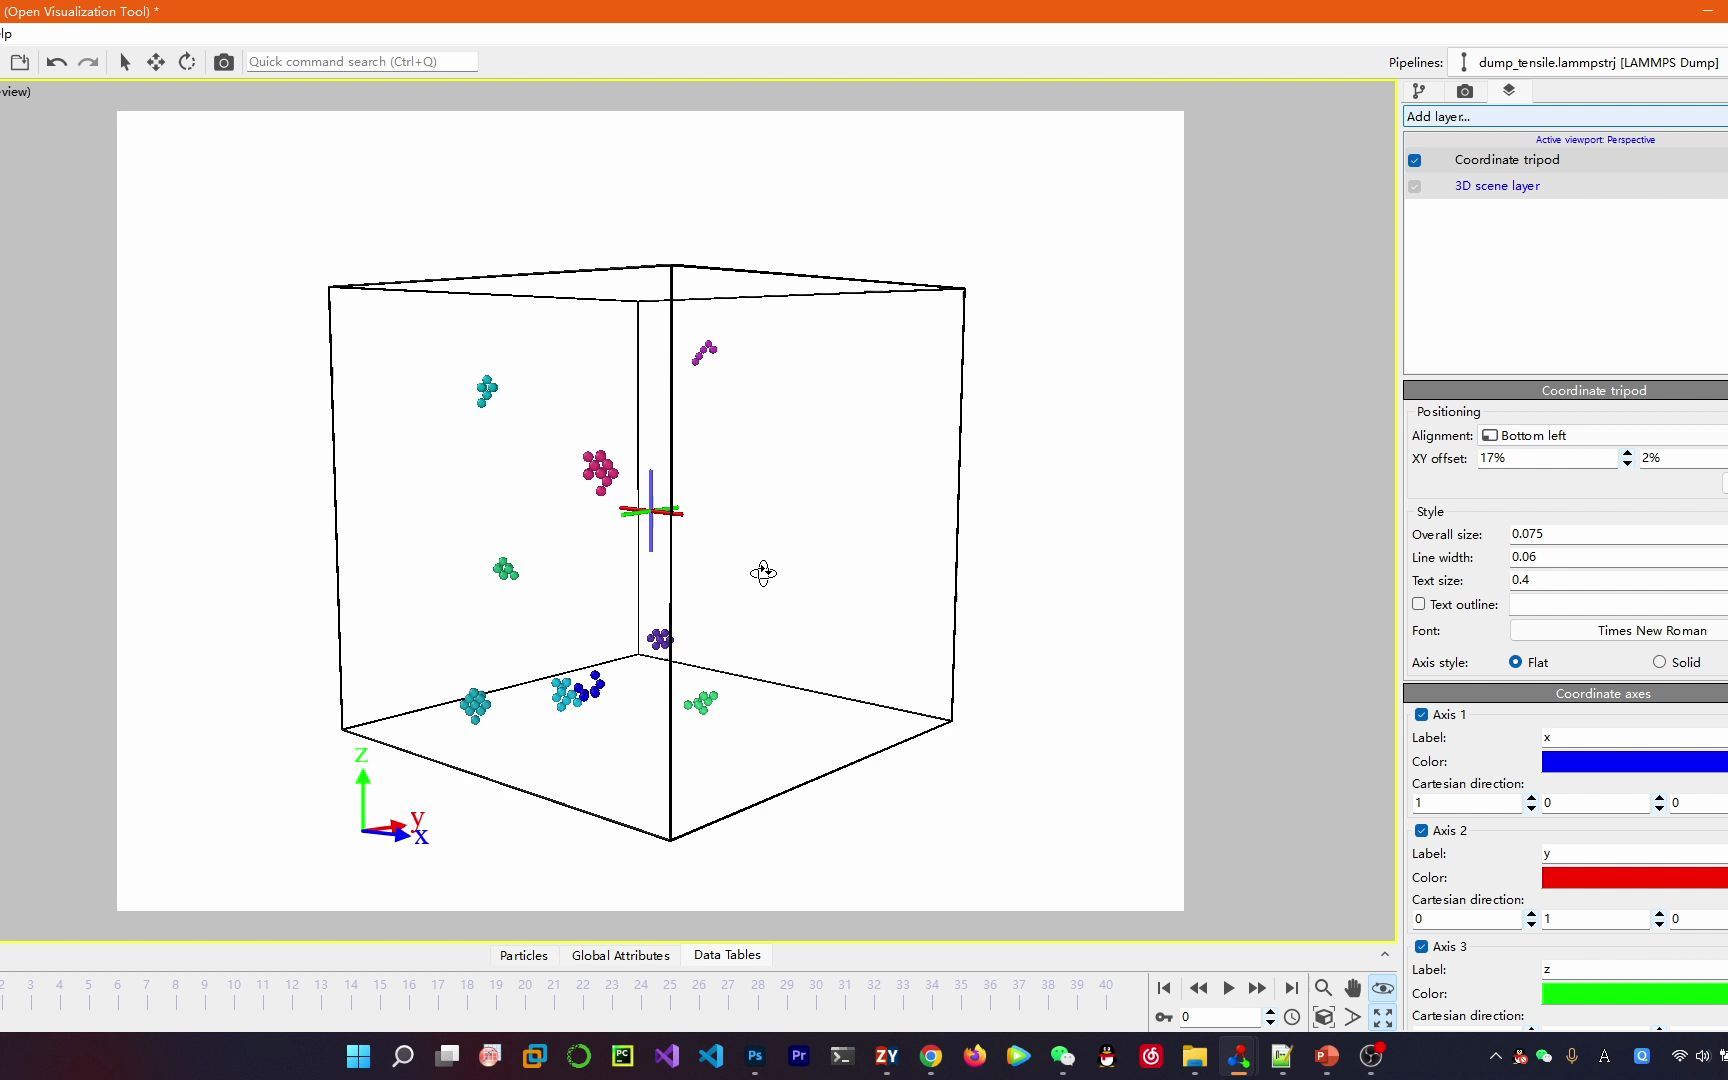Open Photoshop from the taskbar

tap(755, 1056)
